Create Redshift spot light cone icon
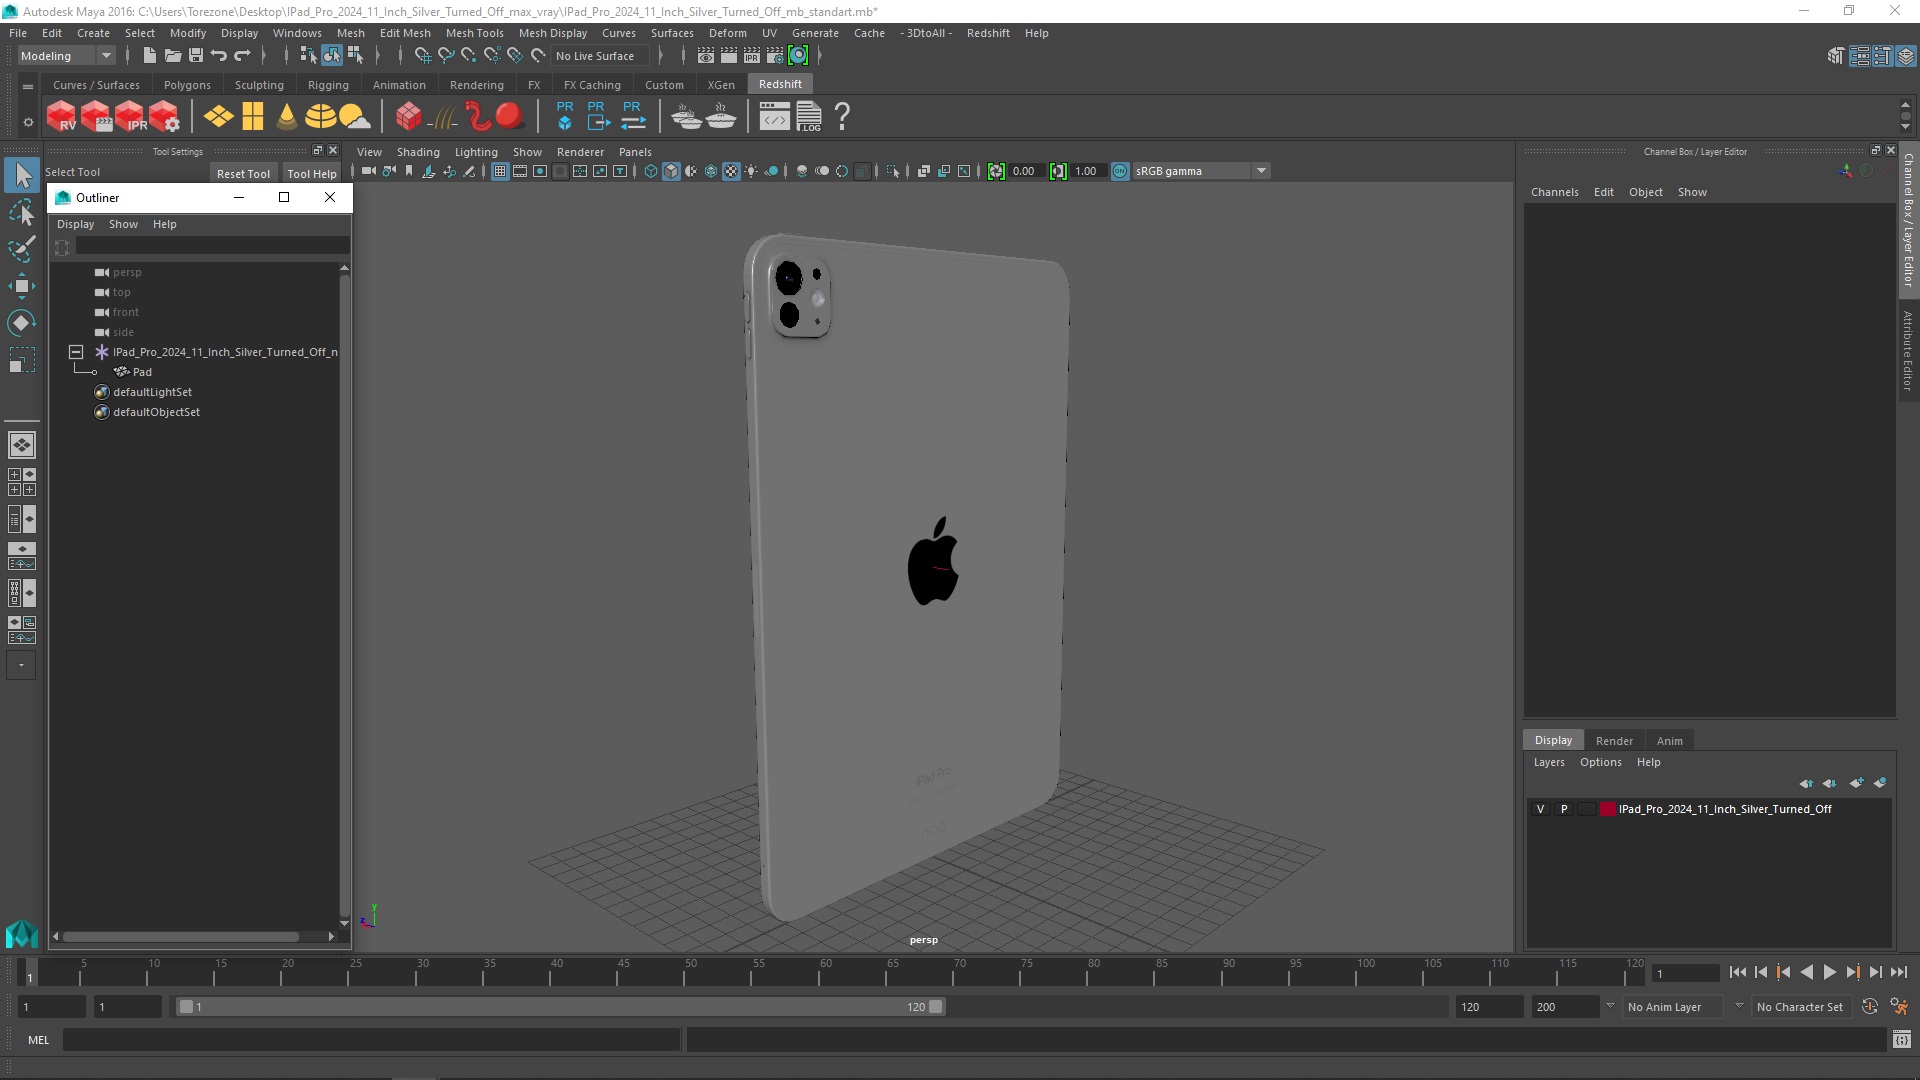This screenshot has width=1920, height=1080. (x=287, y=117)
